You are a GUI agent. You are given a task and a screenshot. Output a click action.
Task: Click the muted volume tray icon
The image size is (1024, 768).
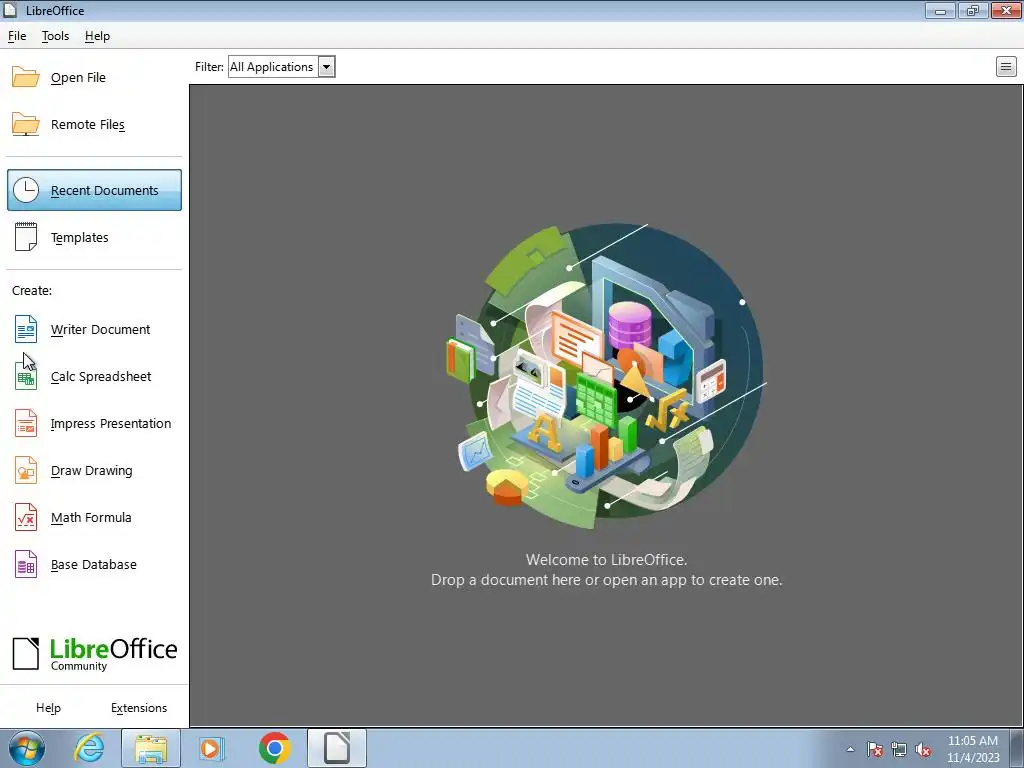pos(923,749)
